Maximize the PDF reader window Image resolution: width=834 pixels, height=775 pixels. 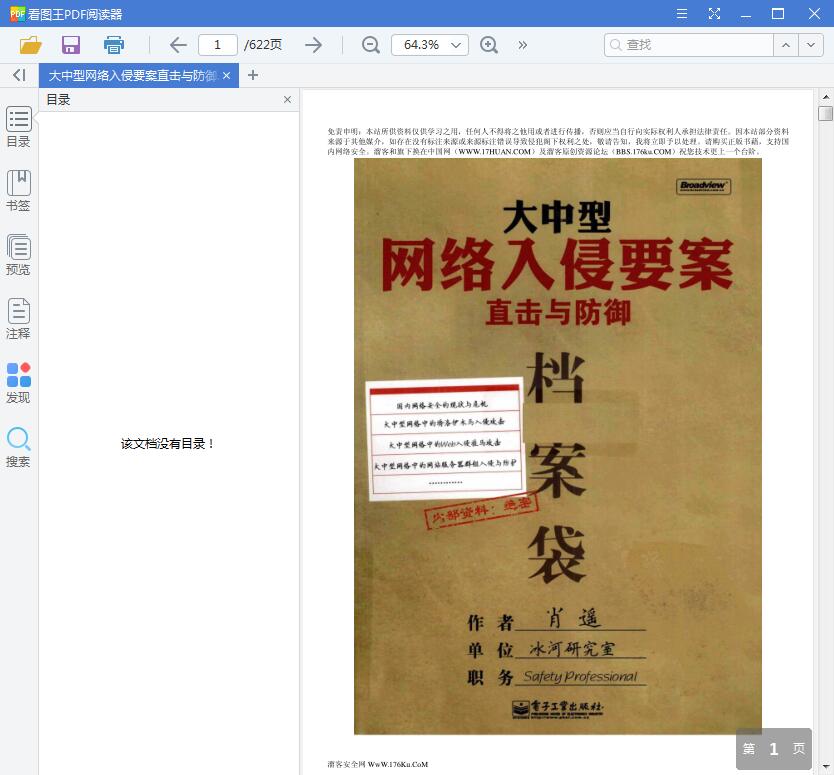click(778, 14)
